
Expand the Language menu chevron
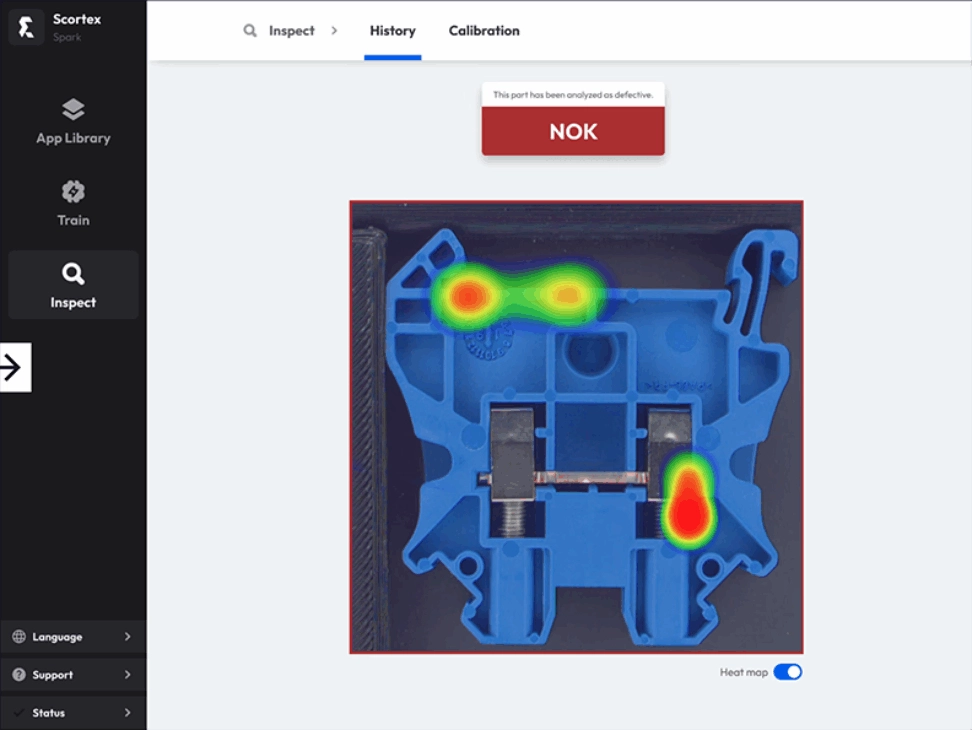[x=127, y=637]
